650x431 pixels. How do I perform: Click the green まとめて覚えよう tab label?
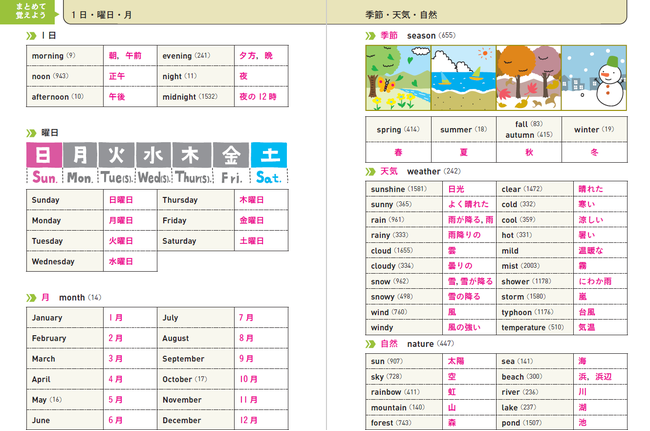[x=30, y=11]
